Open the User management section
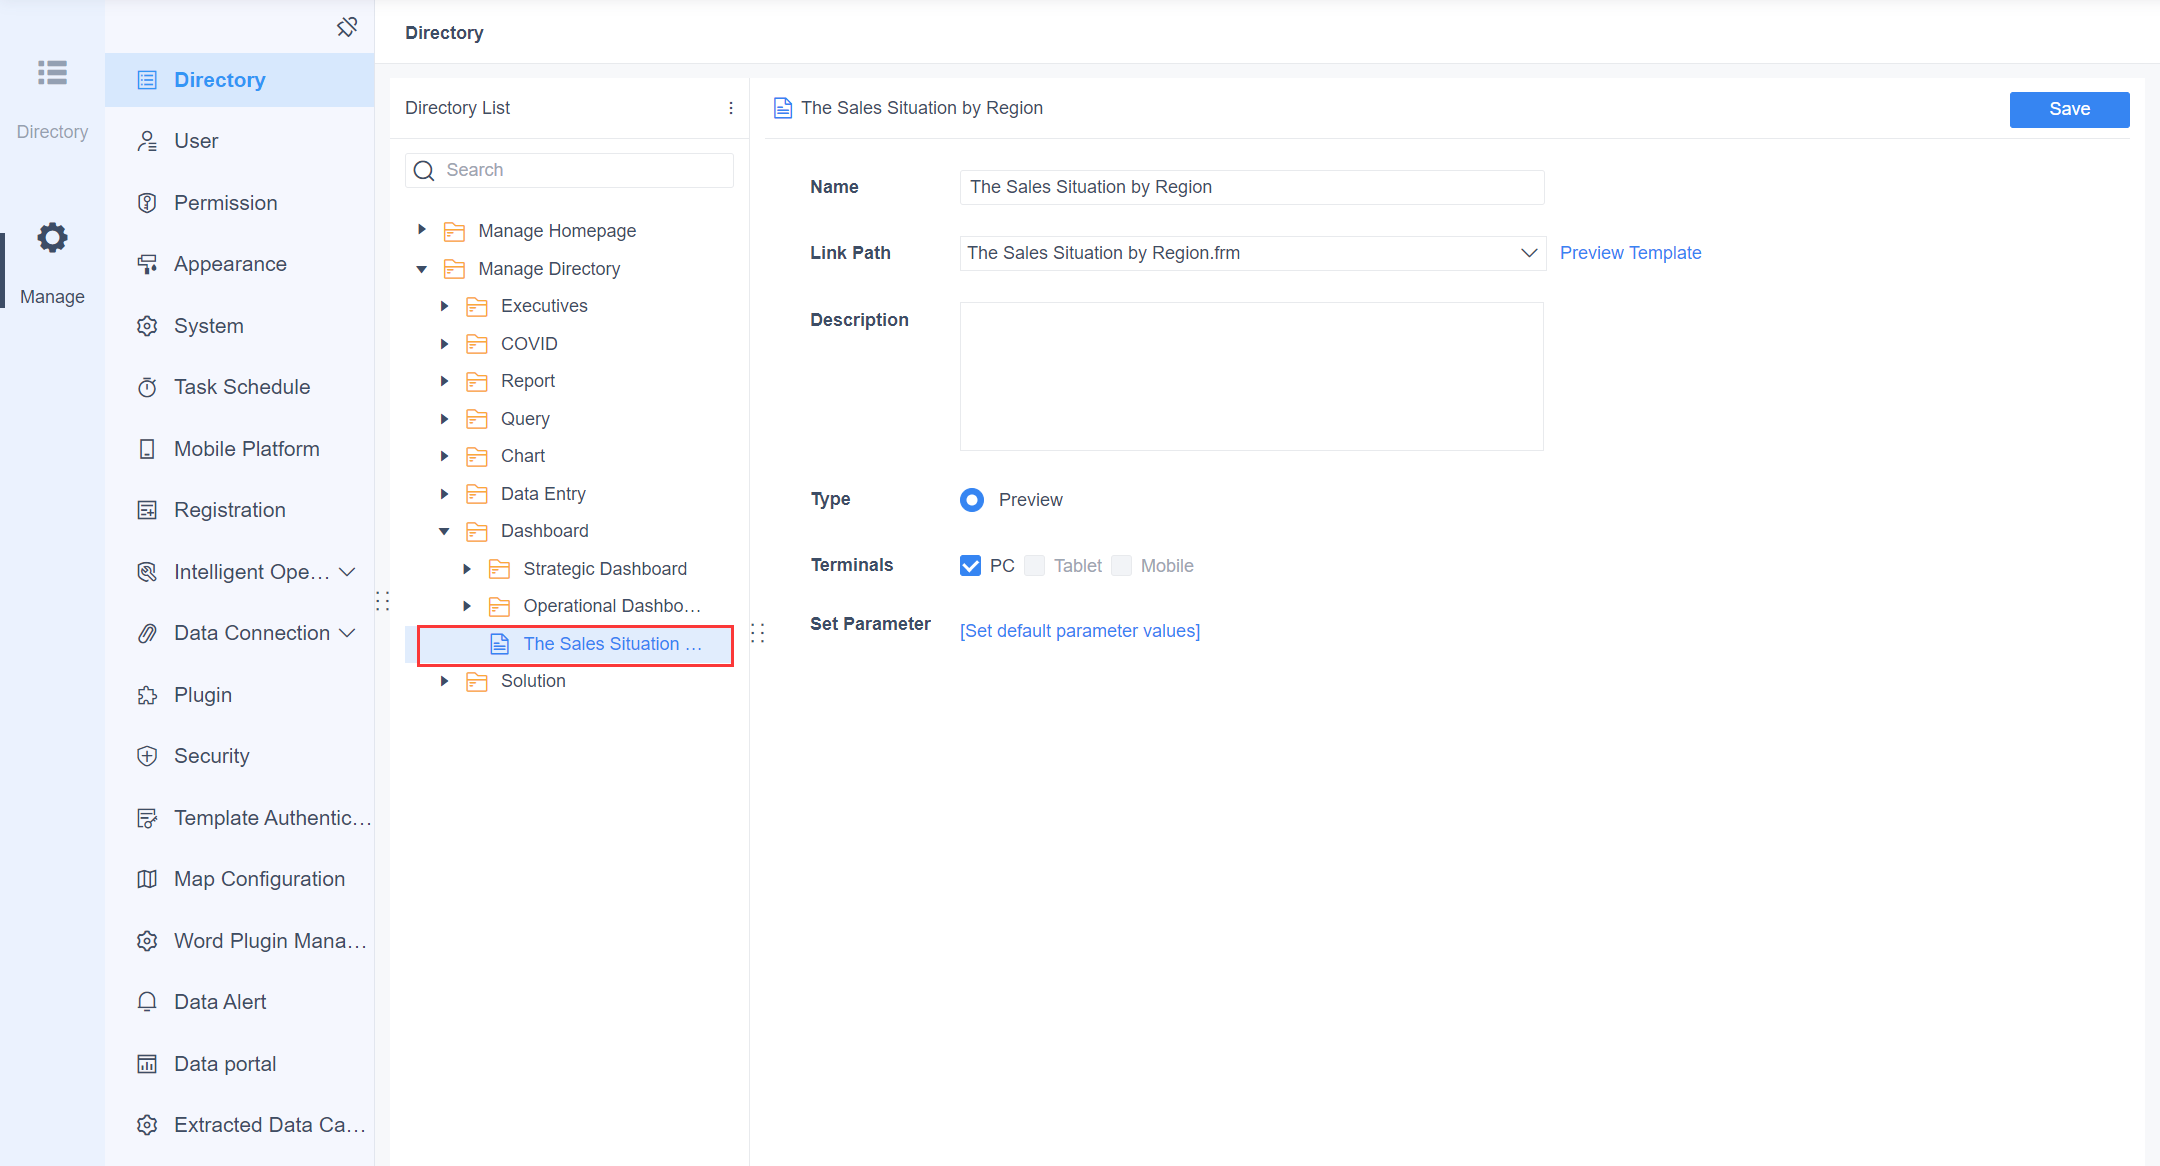The height and width of the screenshot is (1166, 2160). 196,140
